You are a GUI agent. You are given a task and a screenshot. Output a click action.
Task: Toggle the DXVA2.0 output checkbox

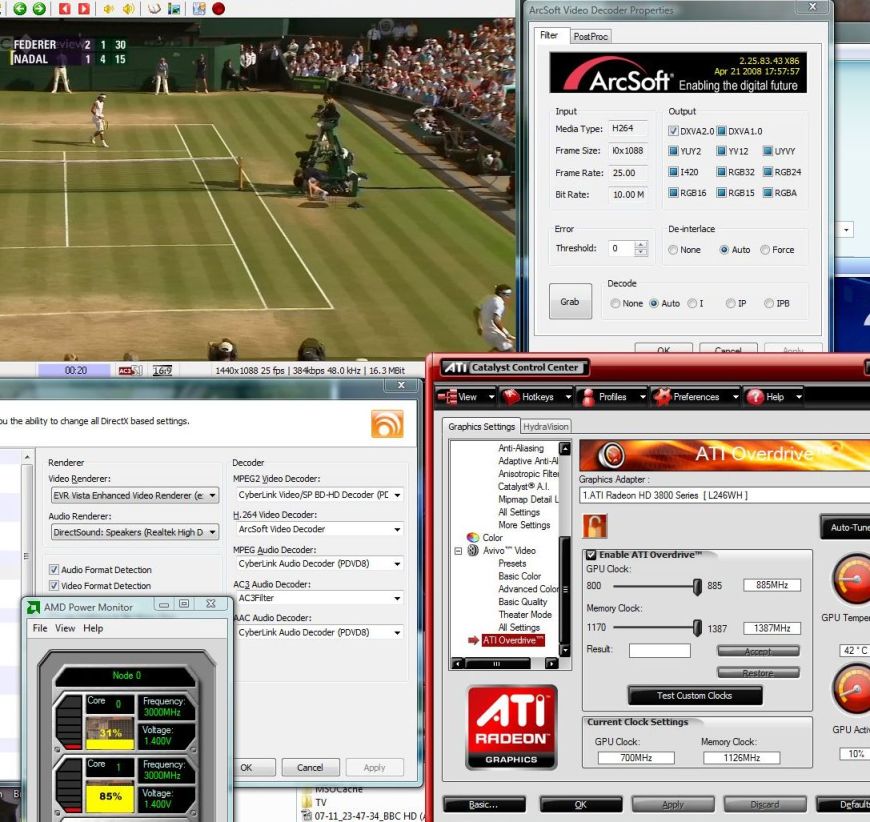(673, 131)
